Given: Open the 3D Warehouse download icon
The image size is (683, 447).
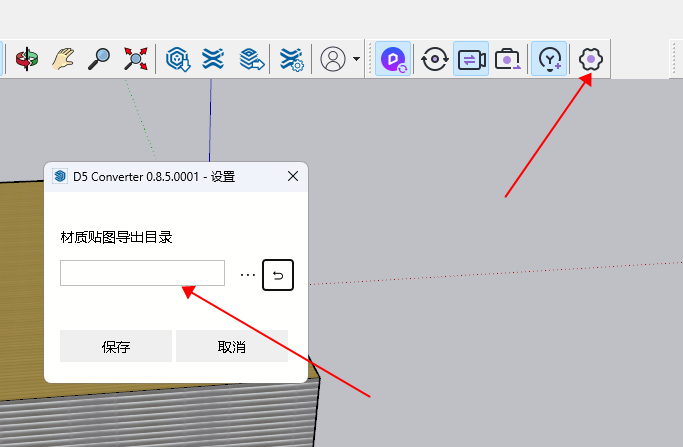Looking at the screenshot, I should tap(178, 59).
